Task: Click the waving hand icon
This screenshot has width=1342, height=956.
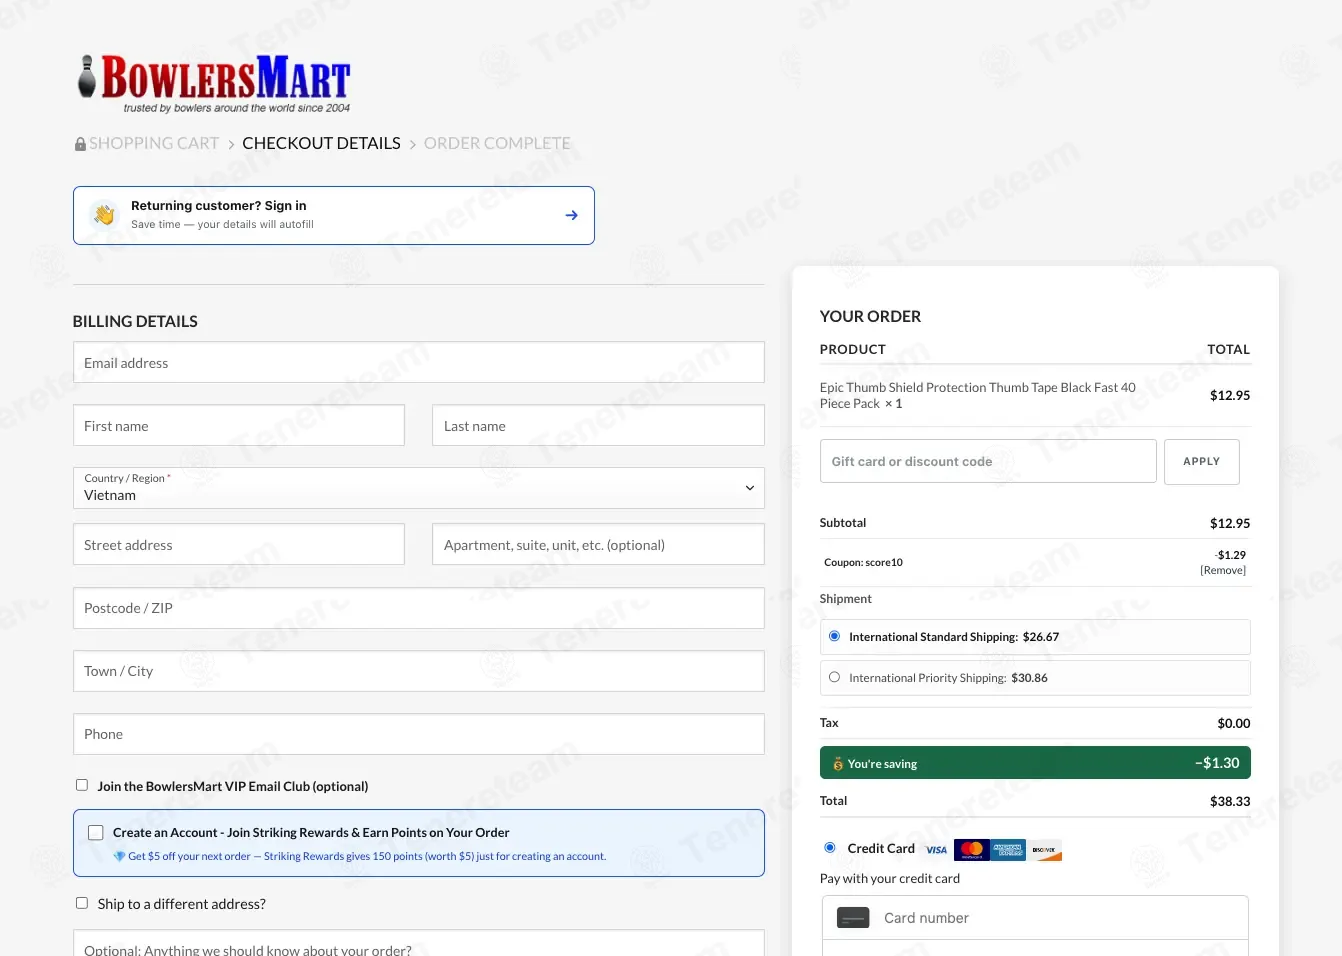Action: click(105, 214)
